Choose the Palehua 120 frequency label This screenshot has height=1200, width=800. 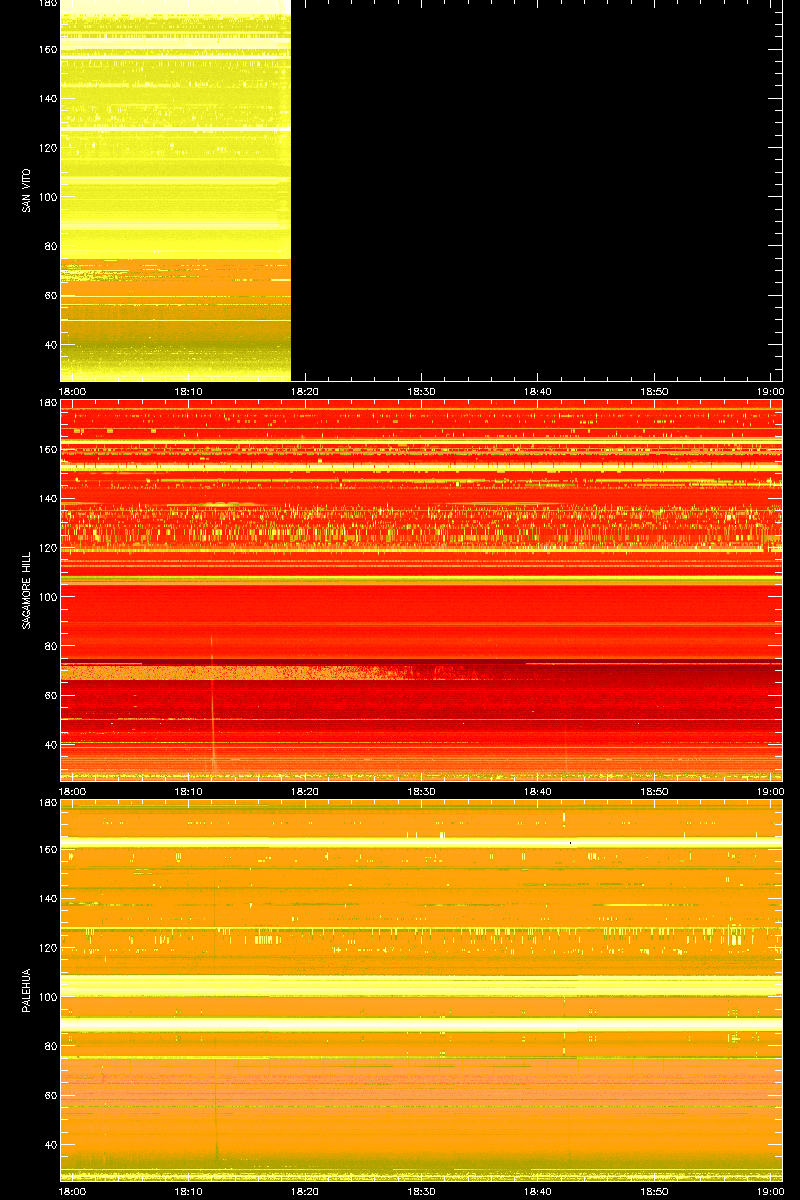47,947
